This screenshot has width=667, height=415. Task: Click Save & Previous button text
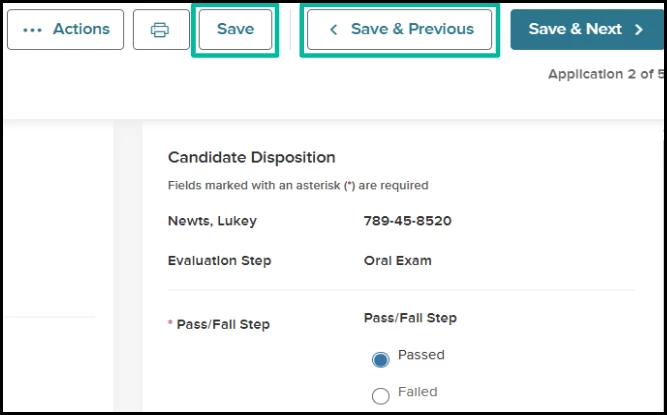click(412, 30)
